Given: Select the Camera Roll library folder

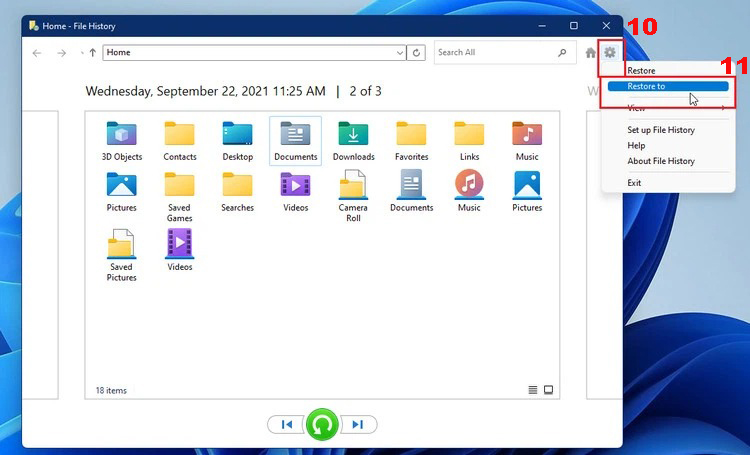Looking at the screenshot, I should [x=353, y=197].
